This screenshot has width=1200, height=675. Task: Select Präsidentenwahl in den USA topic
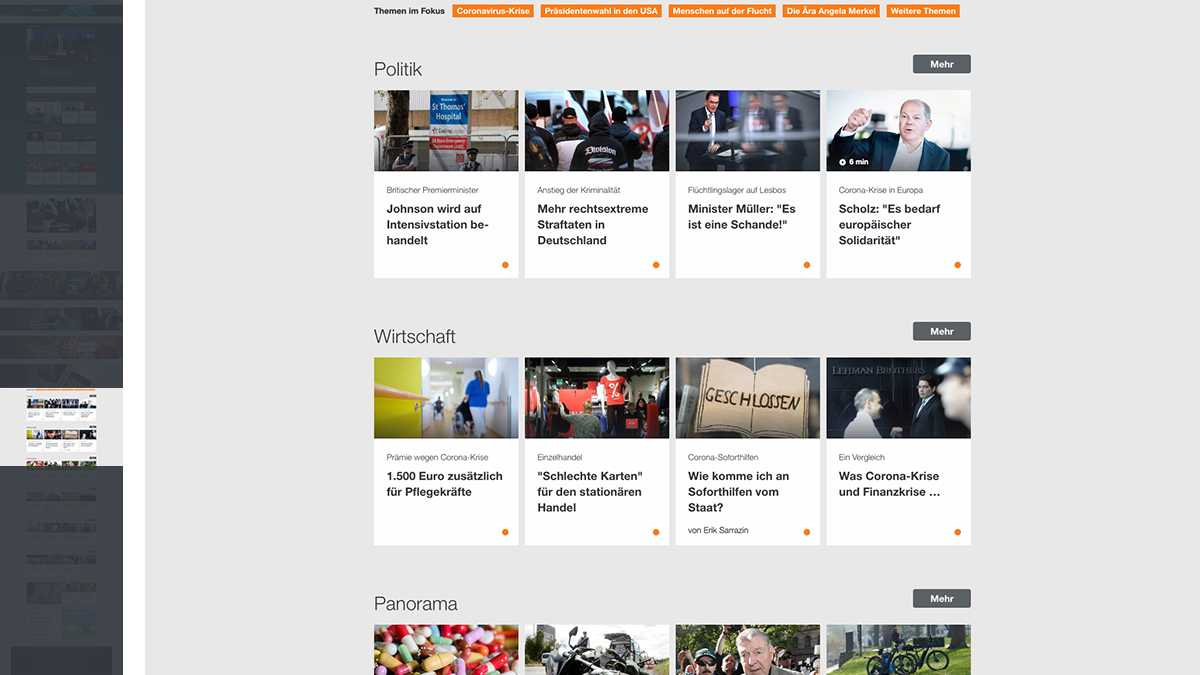pyautogui.click(x=601, y=11)
